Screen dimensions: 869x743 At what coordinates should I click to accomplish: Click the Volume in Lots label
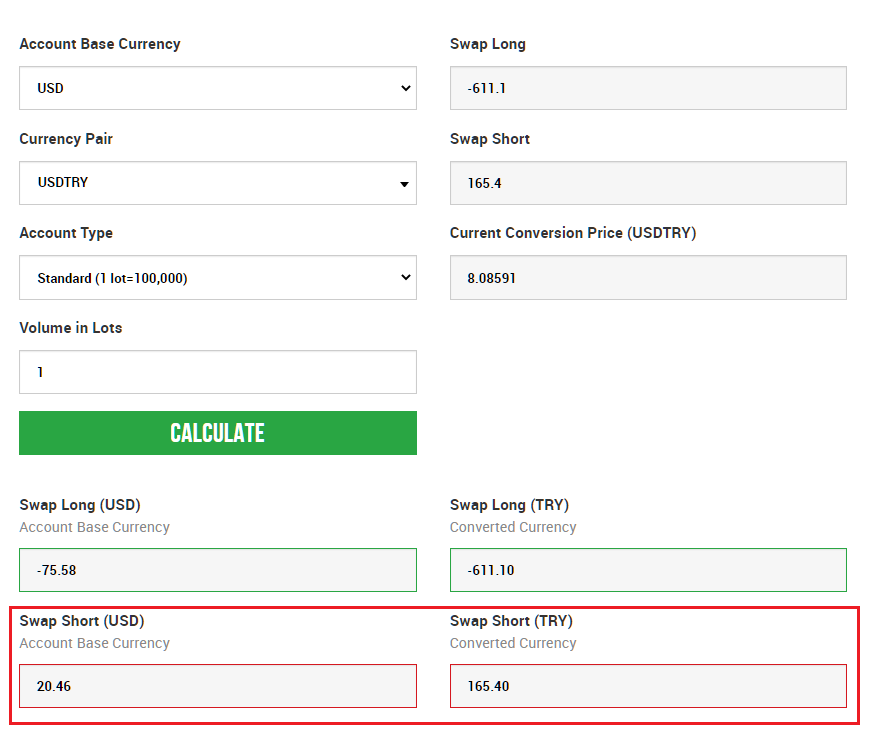tap(71, 327)
